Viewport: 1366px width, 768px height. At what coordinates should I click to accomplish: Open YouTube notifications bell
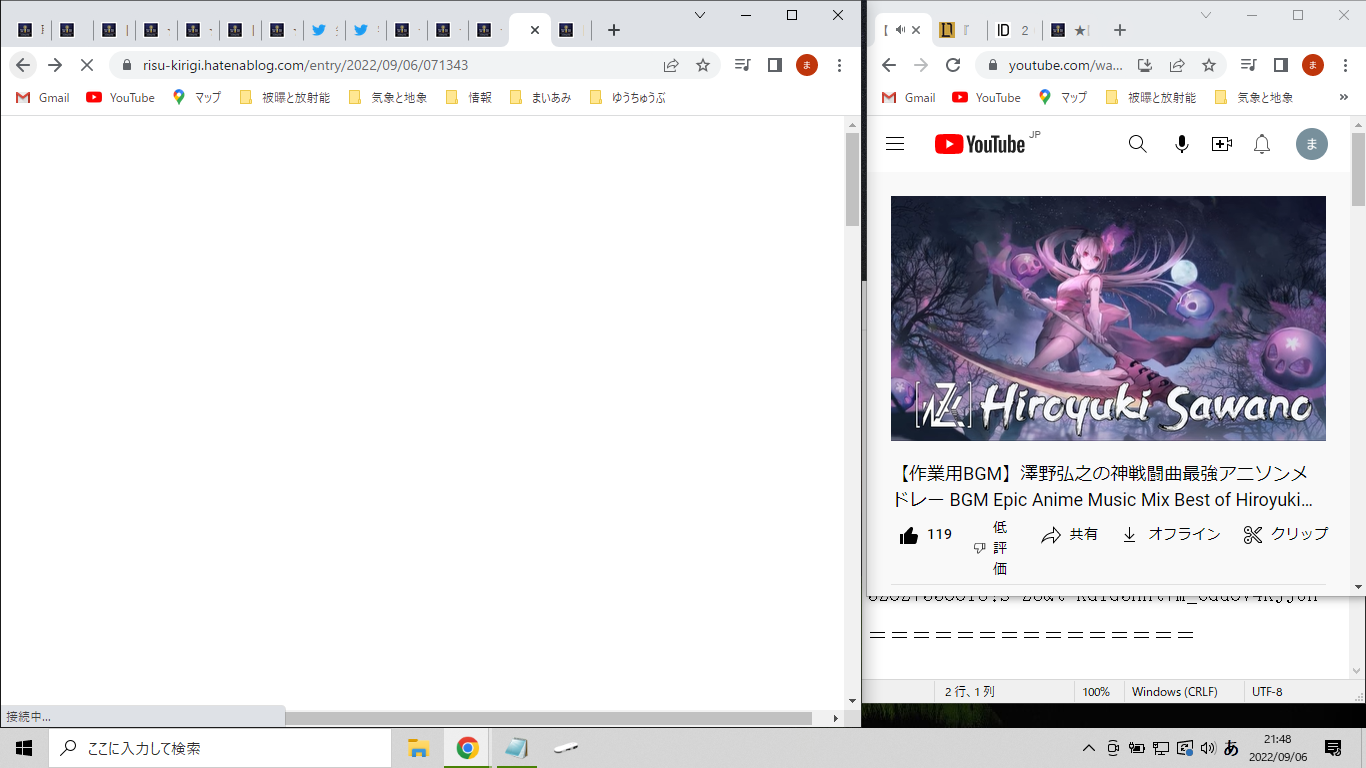(x=1262, y=144)
